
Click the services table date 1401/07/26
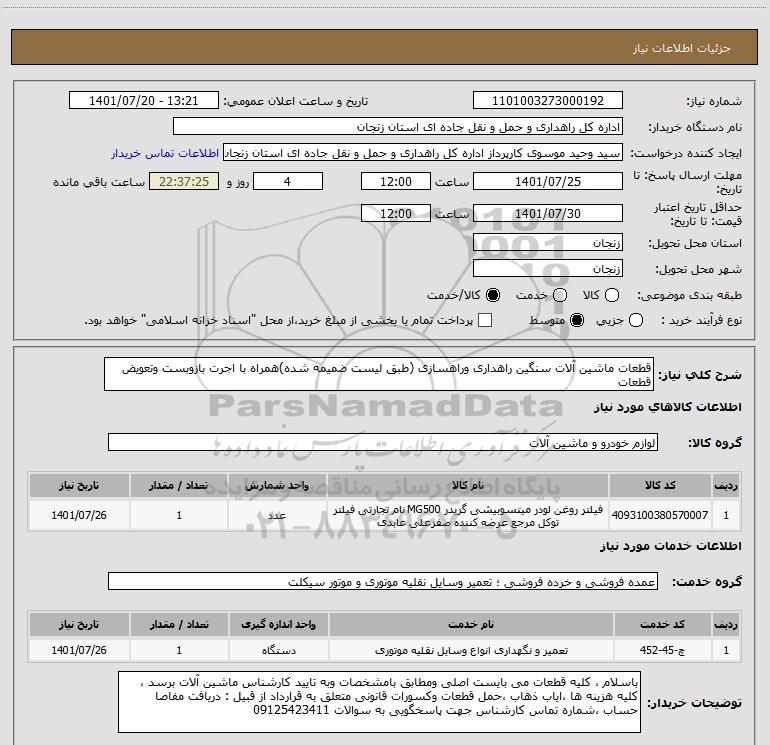click(79, 650)
